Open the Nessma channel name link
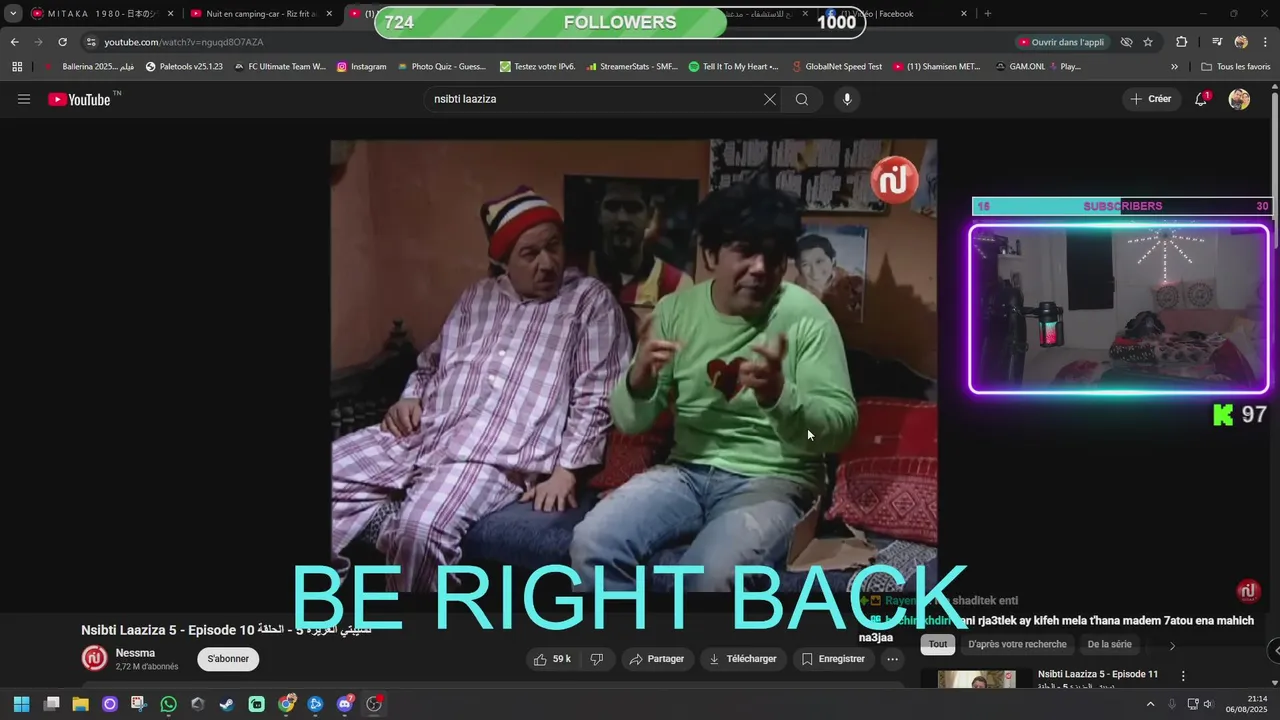The image size is (1280, 720). click(x=135, y=653)
